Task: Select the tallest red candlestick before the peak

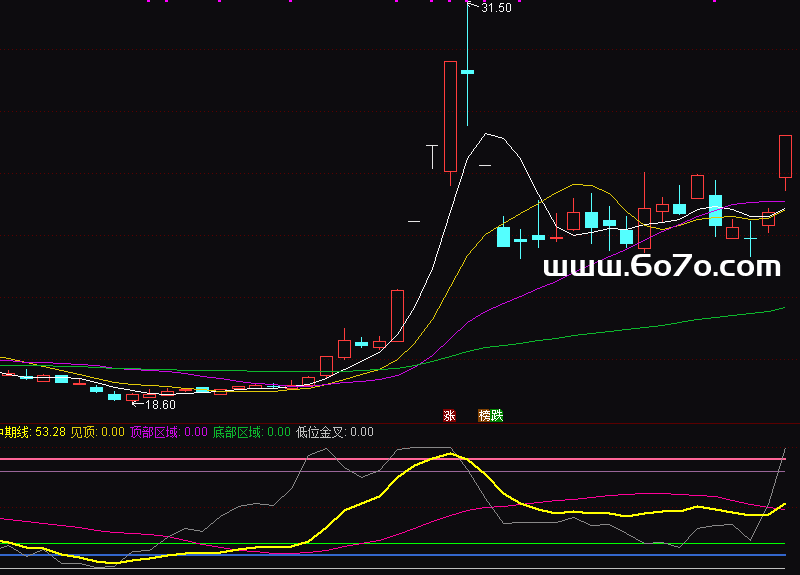Action: coord(450,115)
